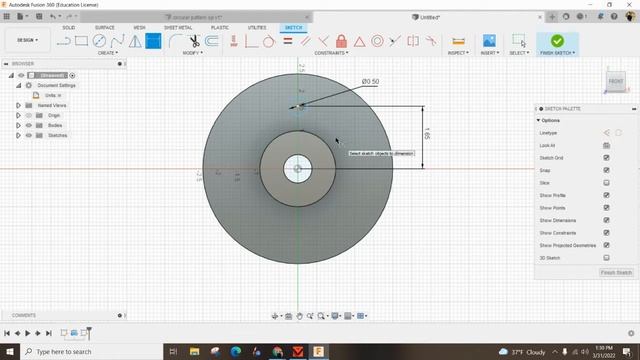The height and width of the screenshot is (360, 640).
Task: Enable the Slice checkbox
Action: pyautogui.click(x=607, y=183)
